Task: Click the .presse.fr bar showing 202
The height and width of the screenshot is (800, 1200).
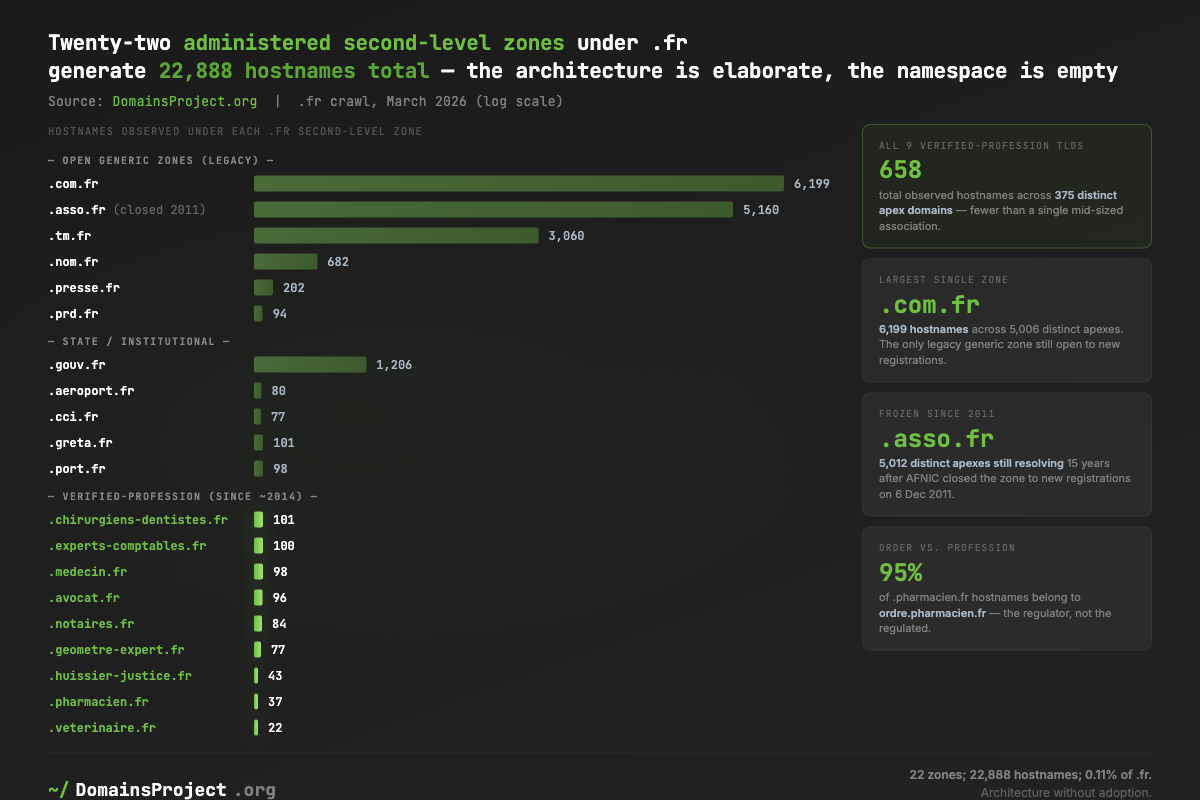Action: click(x=263, y=288)
